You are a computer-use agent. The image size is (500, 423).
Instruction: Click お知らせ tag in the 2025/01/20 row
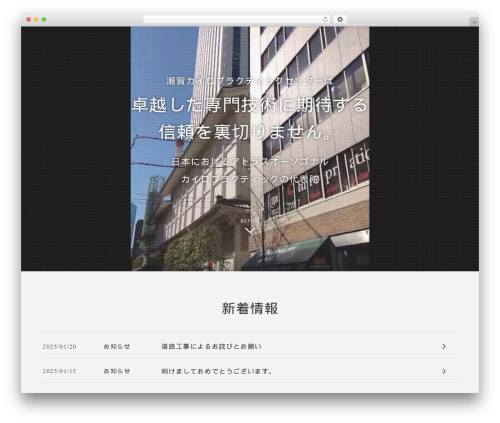pyautogui.click(x=117, y=347)
